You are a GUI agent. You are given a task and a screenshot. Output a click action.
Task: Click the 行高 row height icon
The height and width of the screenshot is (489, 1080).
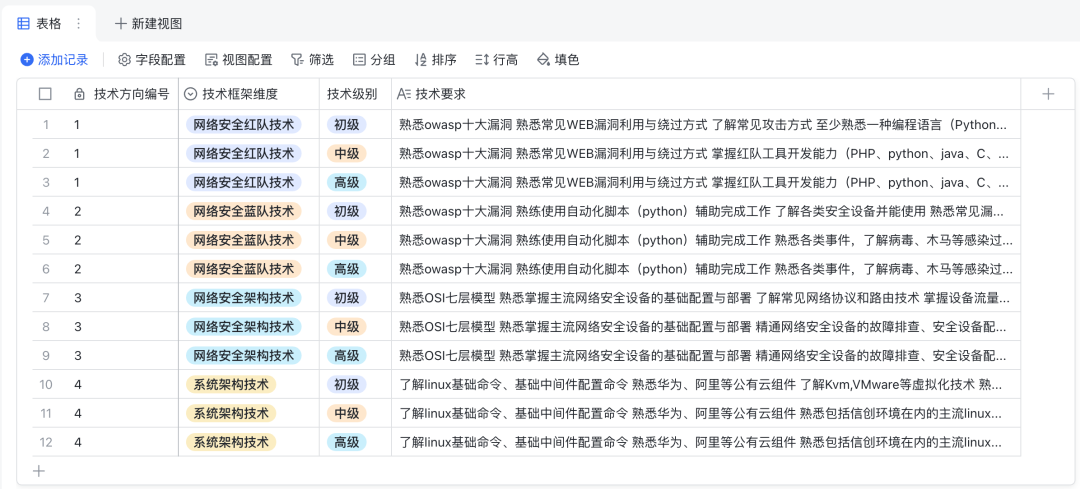[482, 60]
